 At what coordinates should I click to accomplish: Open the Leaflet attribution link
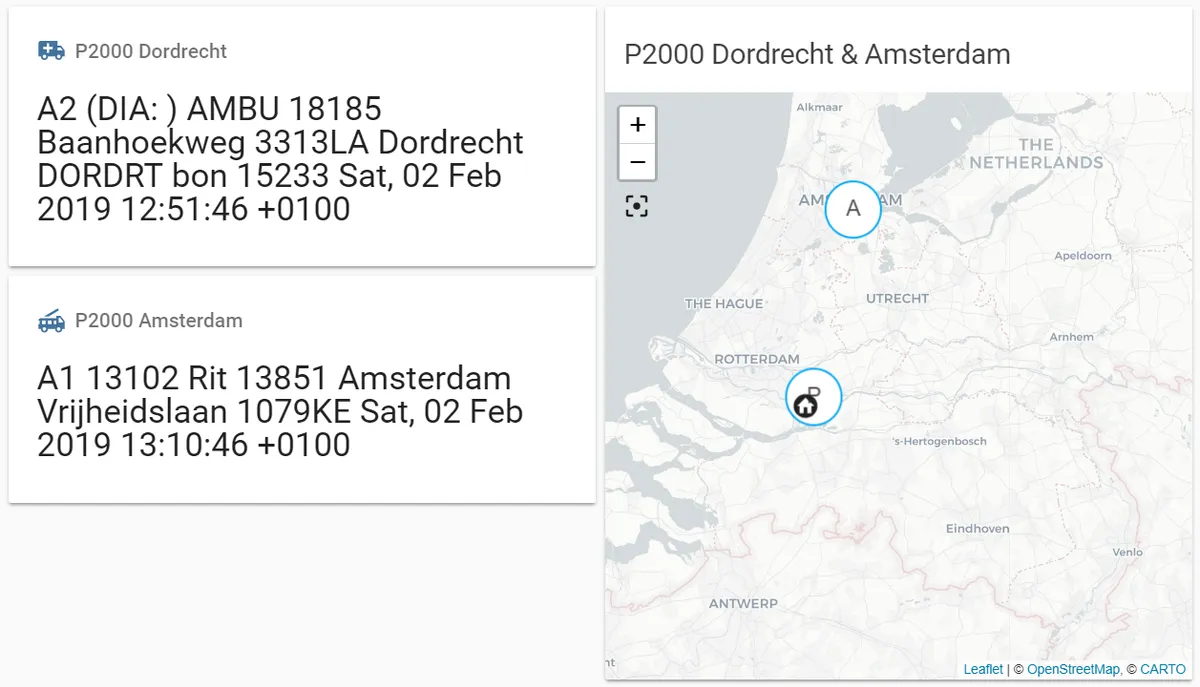pyautogui.click(x=983, y=669)
